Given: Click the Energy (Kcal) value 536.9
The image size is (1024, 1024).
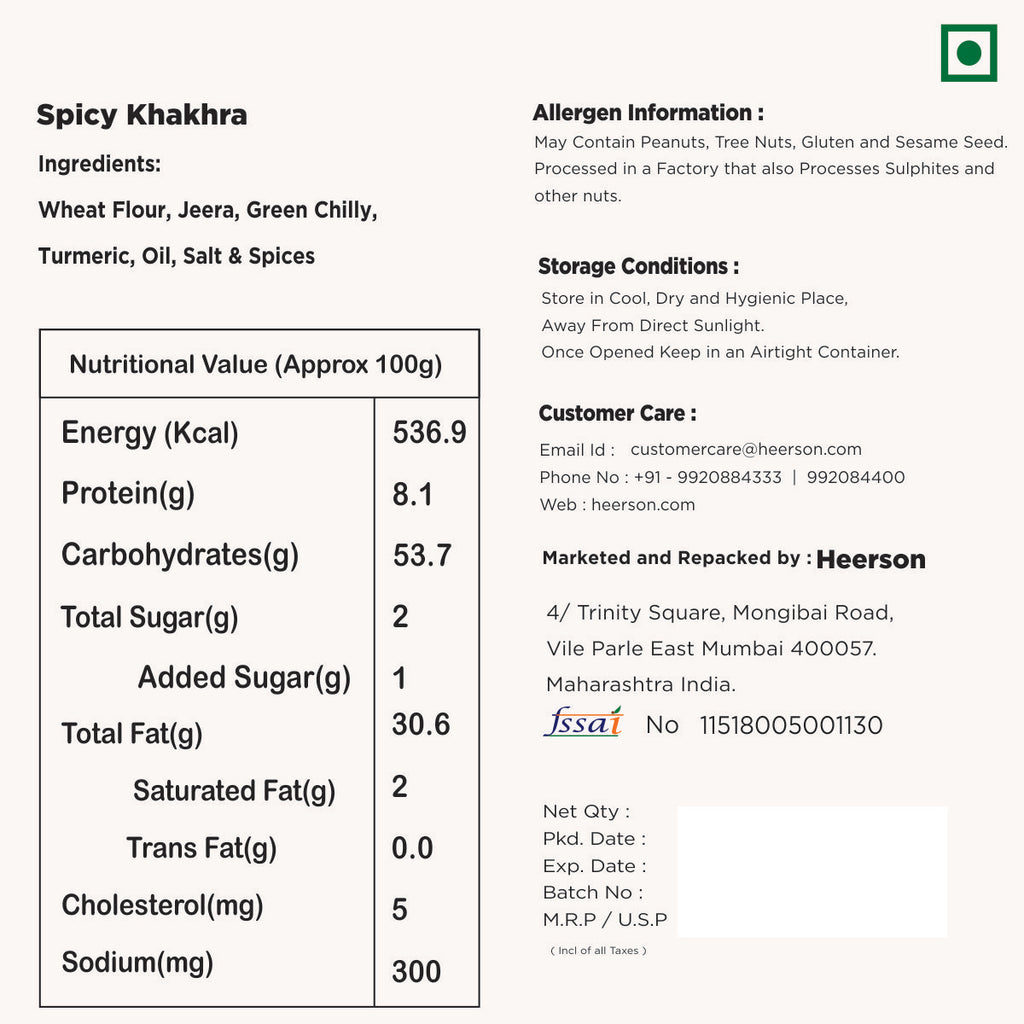Looking at the screenshot, I should (429, 433).
